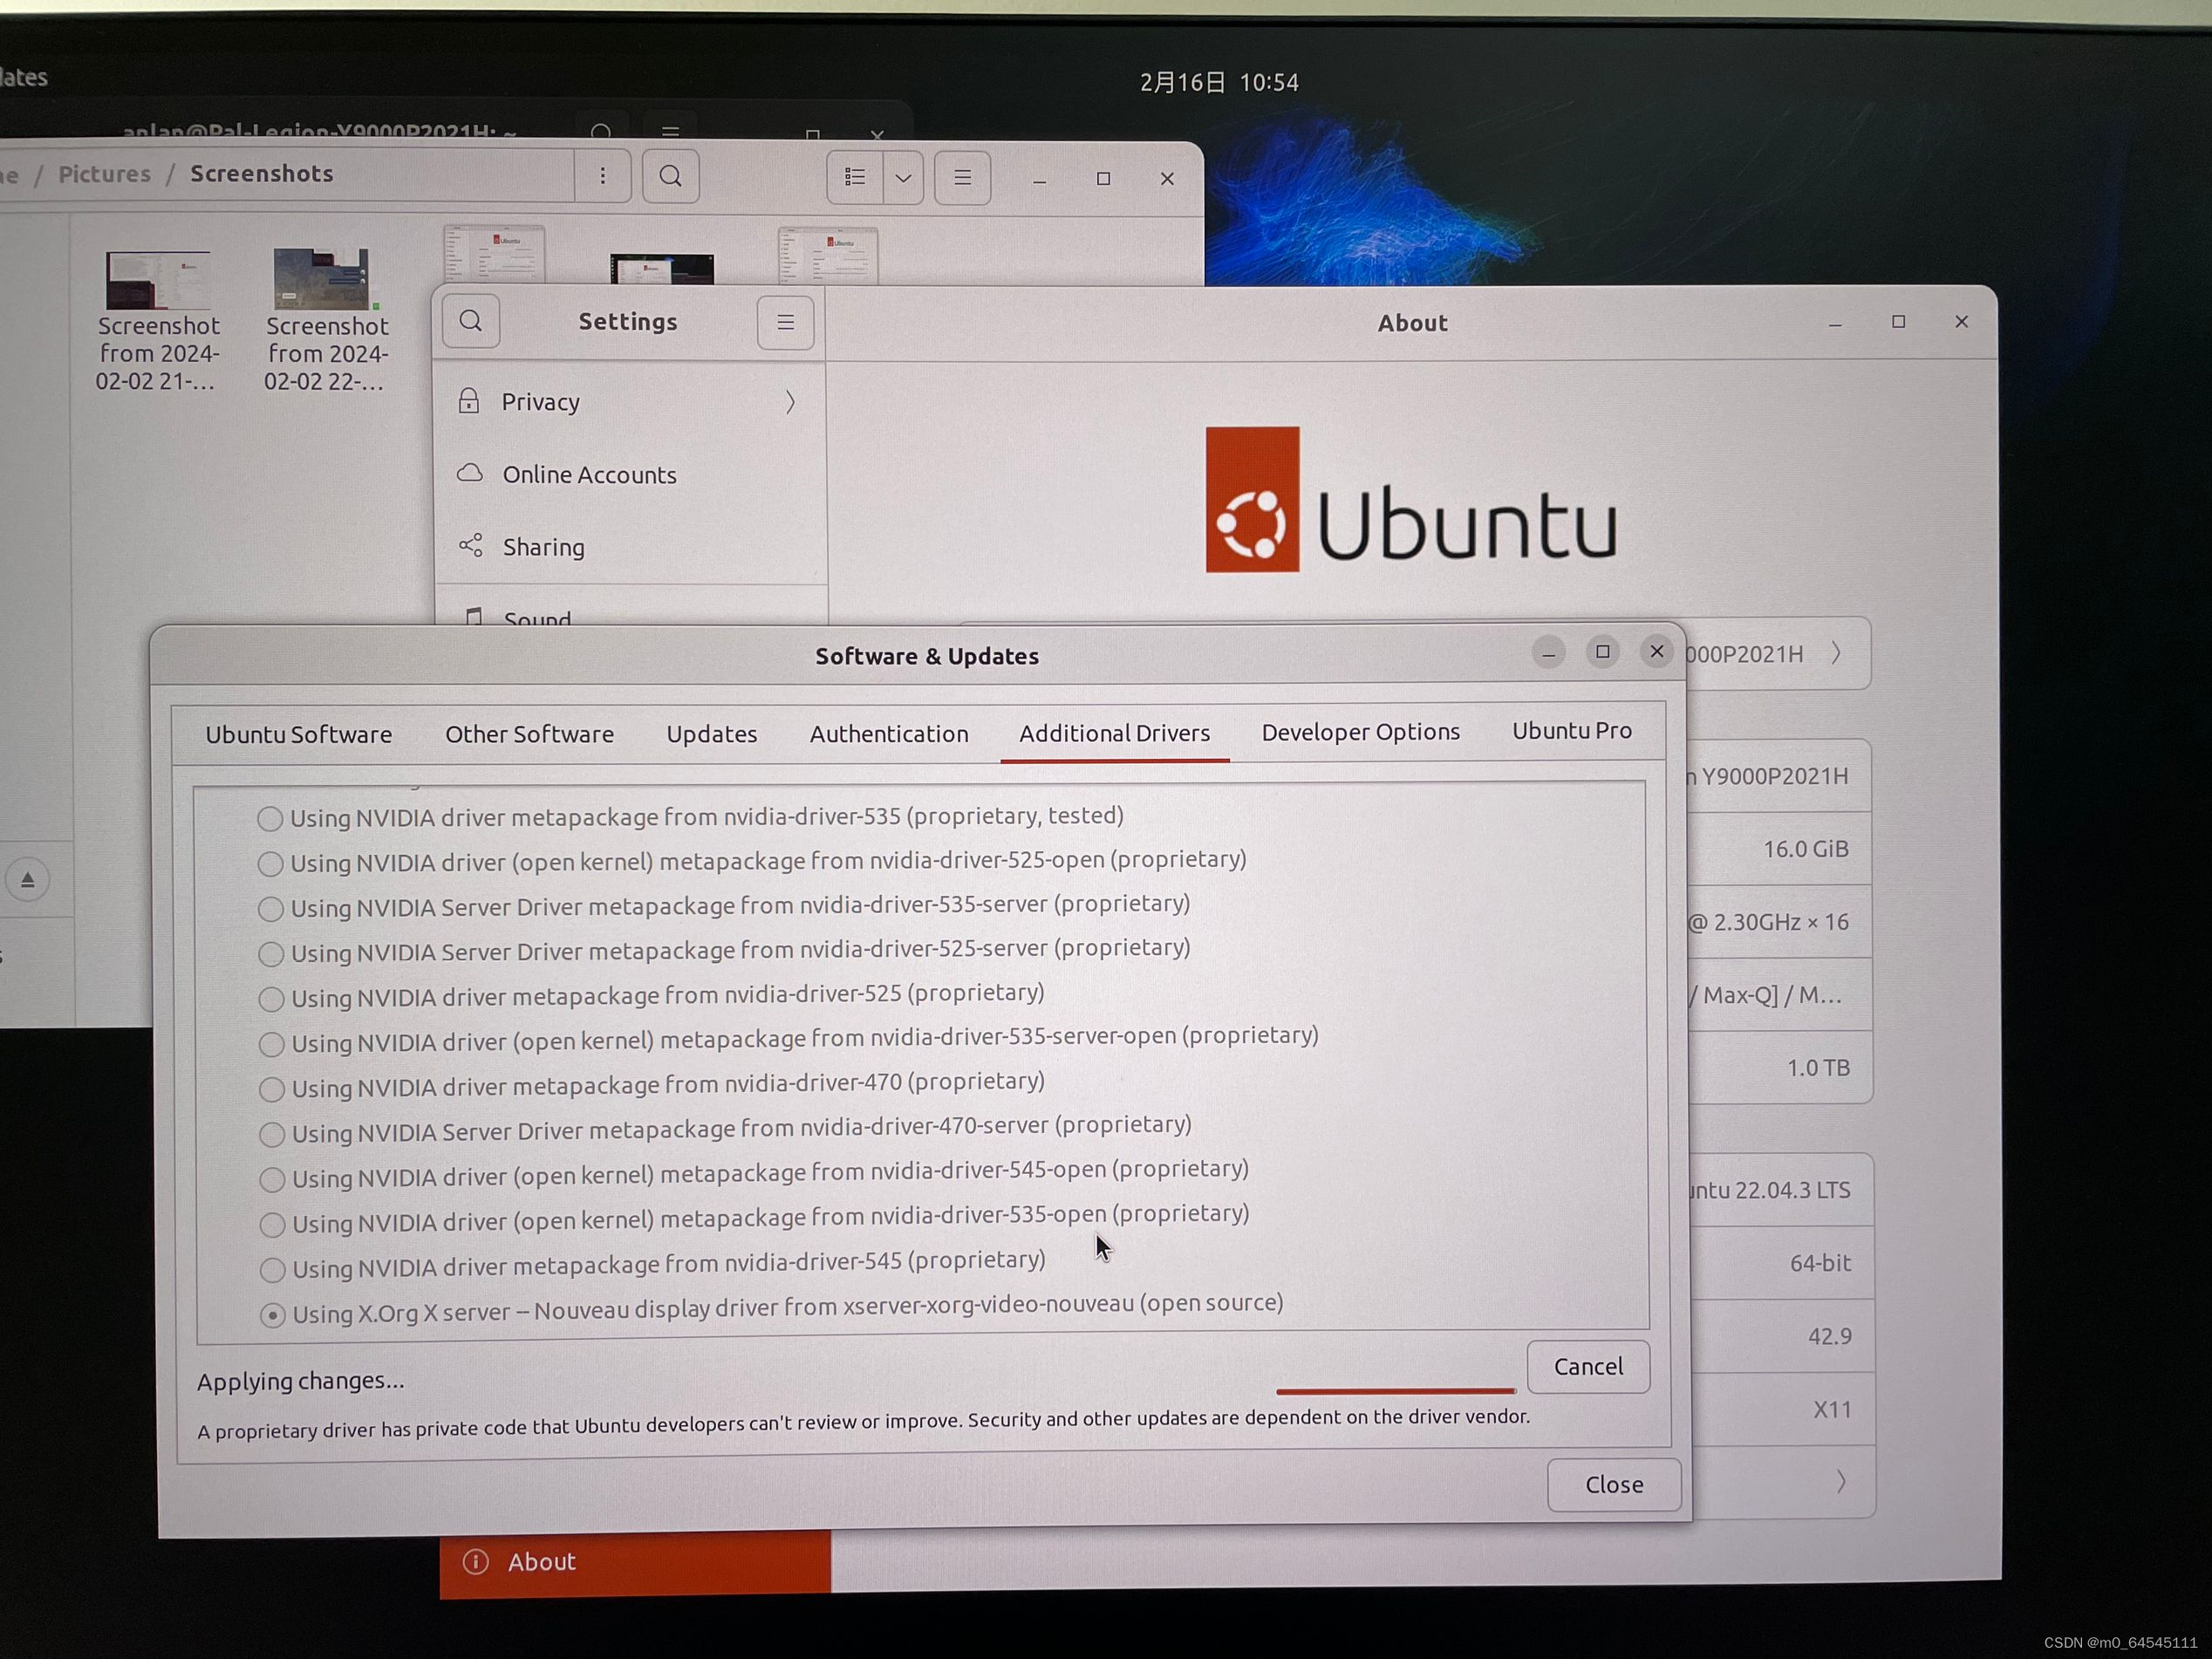Select Nouveau display driver radio button

coord(272,1316)
